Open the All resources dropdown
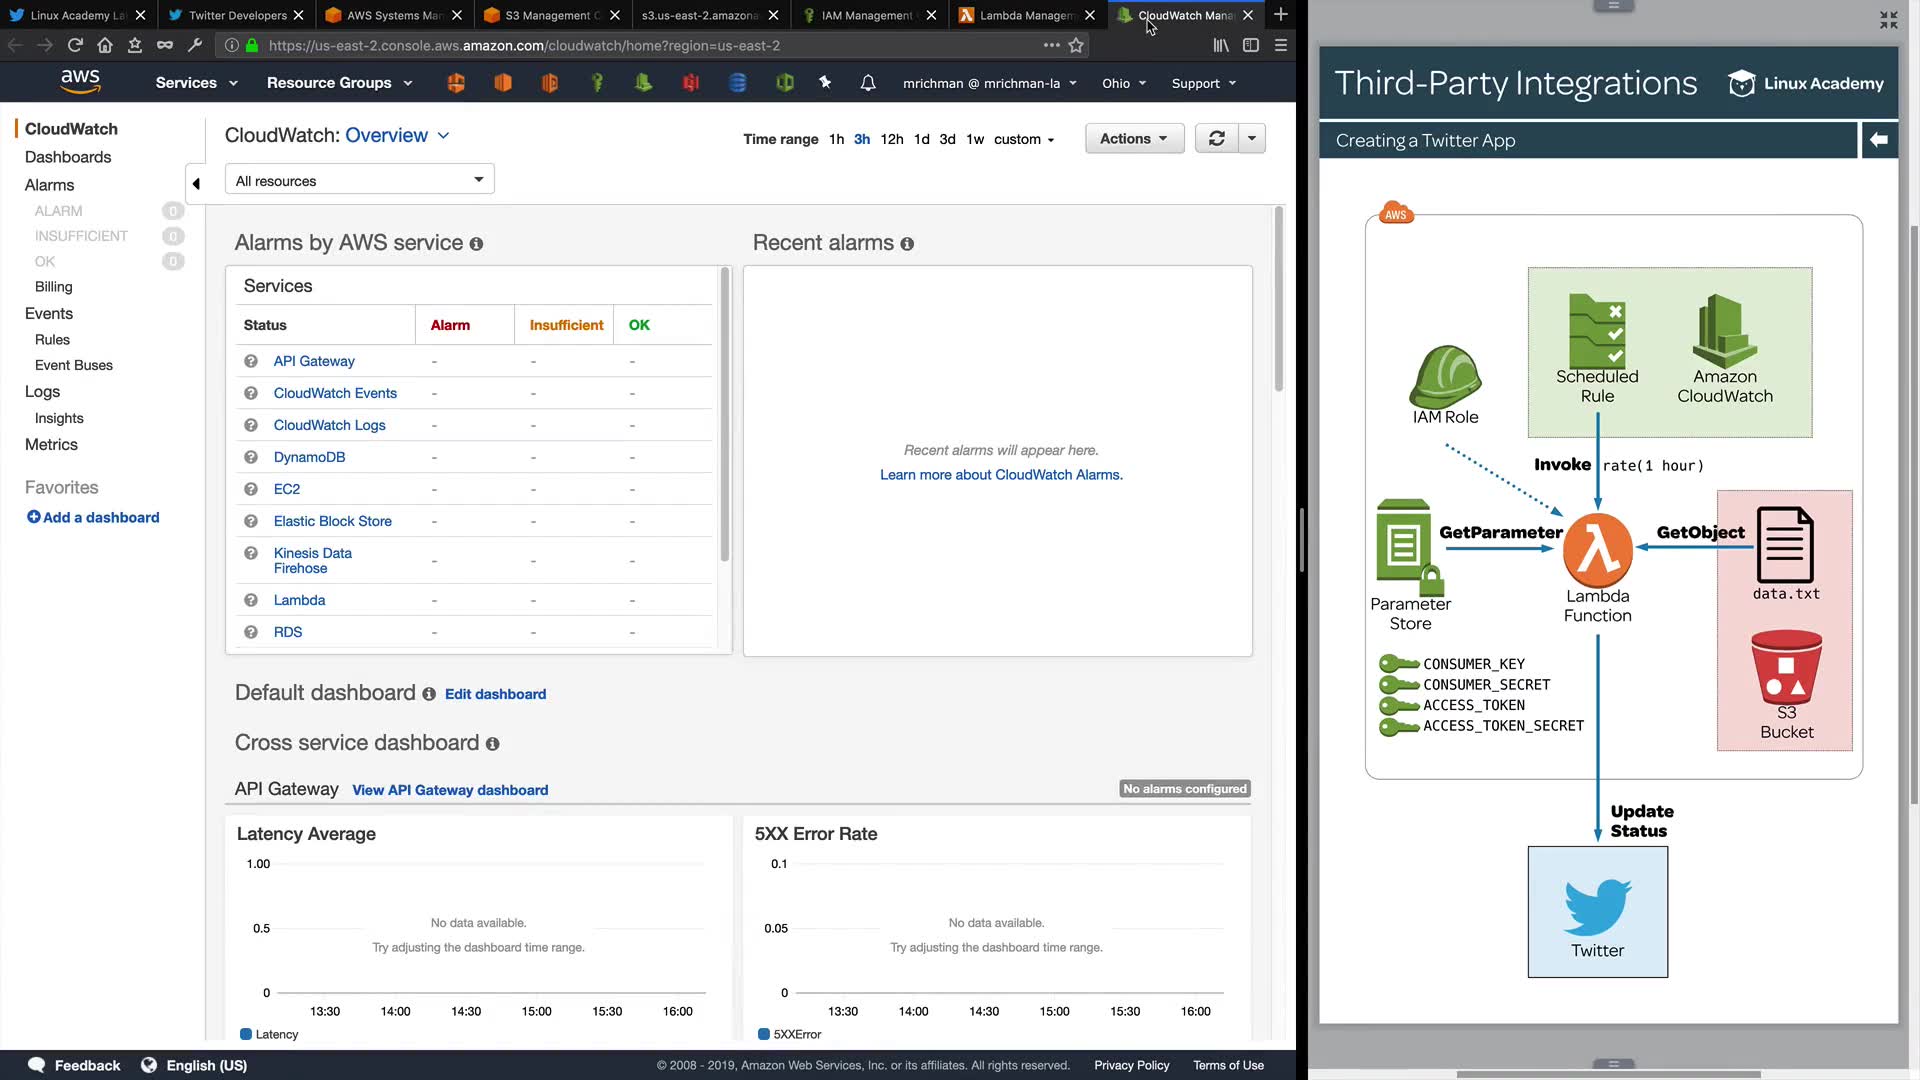The image size is (1920, 1080). click(359, 180)
